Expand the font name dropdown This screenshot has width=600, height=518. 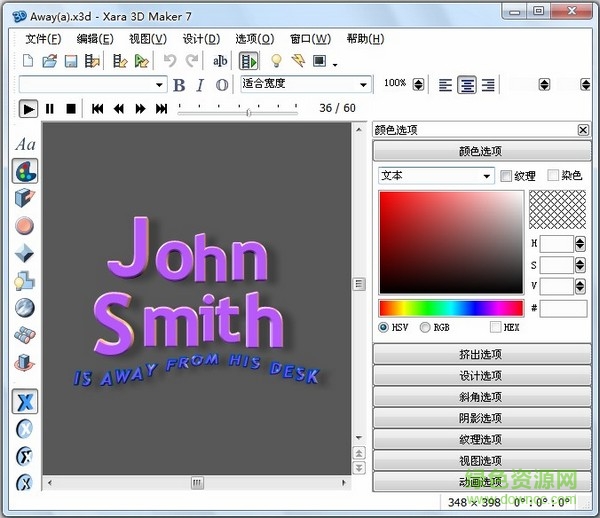(x=159, y=85)
